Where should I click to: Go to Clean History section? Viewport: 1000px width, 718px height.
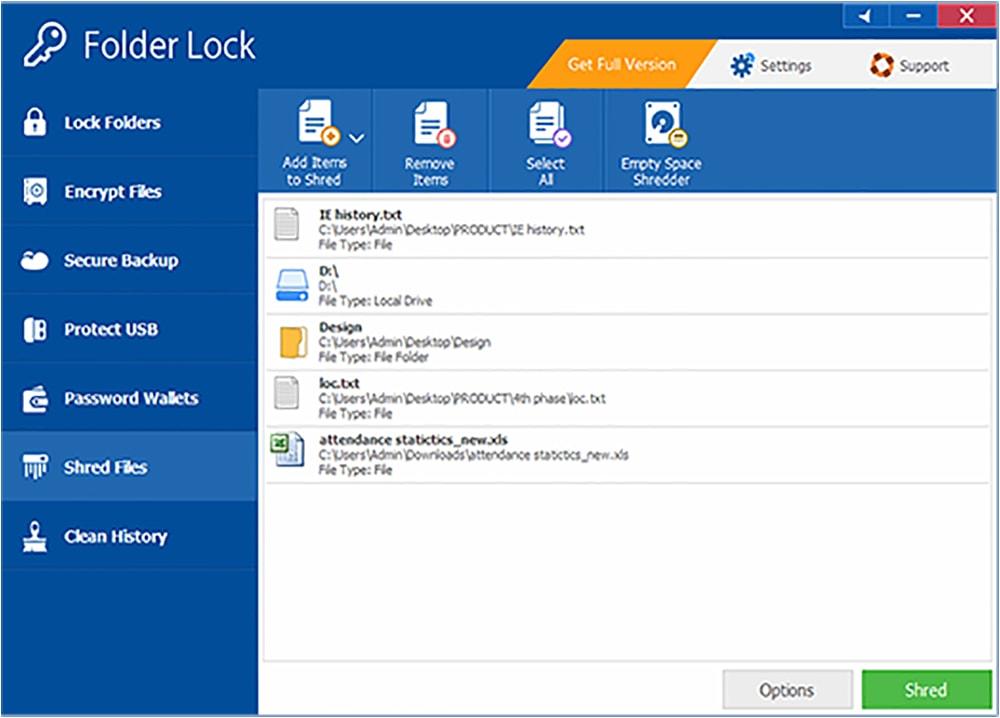click(x=129, y=536)
